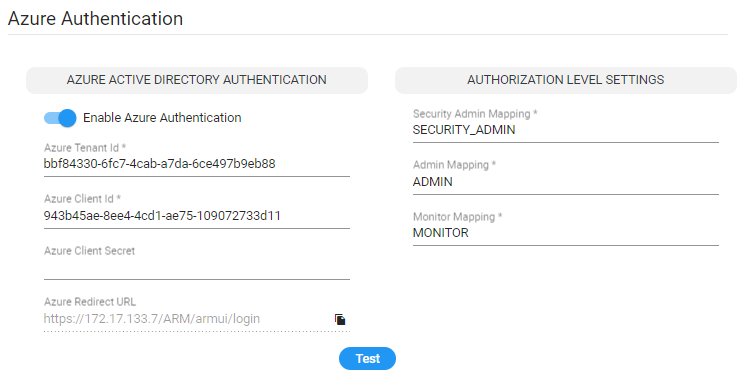Click the Enable Azure Authentication label
The width and height of the screenshot is (740, 378).
click(162, 118)
